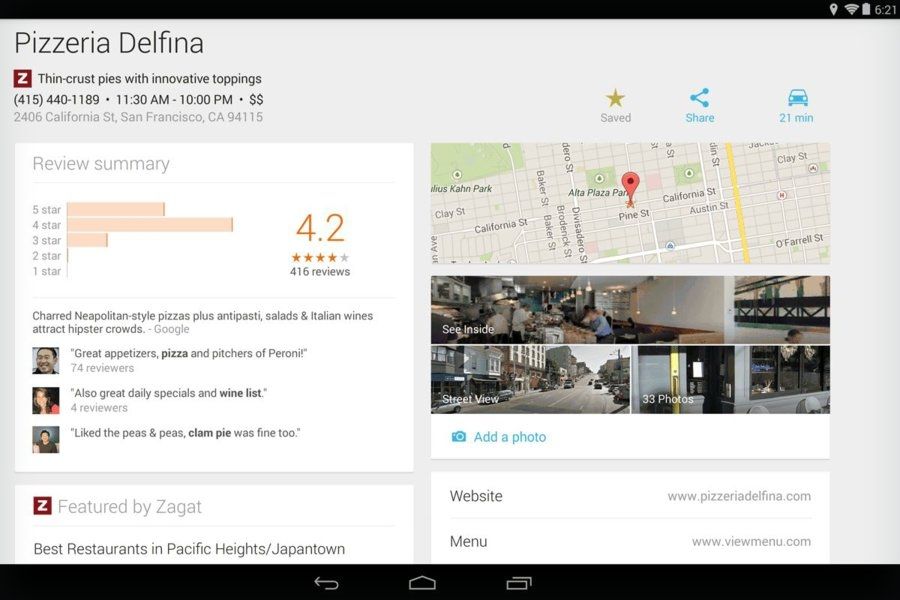Viewport: 900px width, 600px height.
Task: Open the Share icon
Action: pyautogui.click(x=698, y=100)
